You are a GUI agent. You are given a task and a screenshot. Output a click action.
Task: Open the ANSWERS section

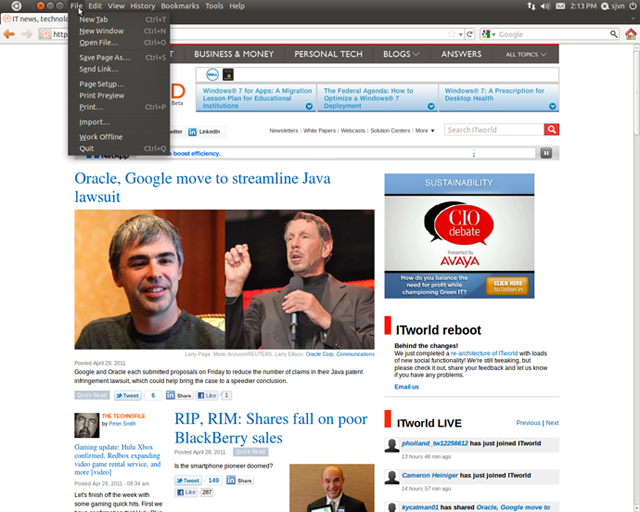(461, 54)
